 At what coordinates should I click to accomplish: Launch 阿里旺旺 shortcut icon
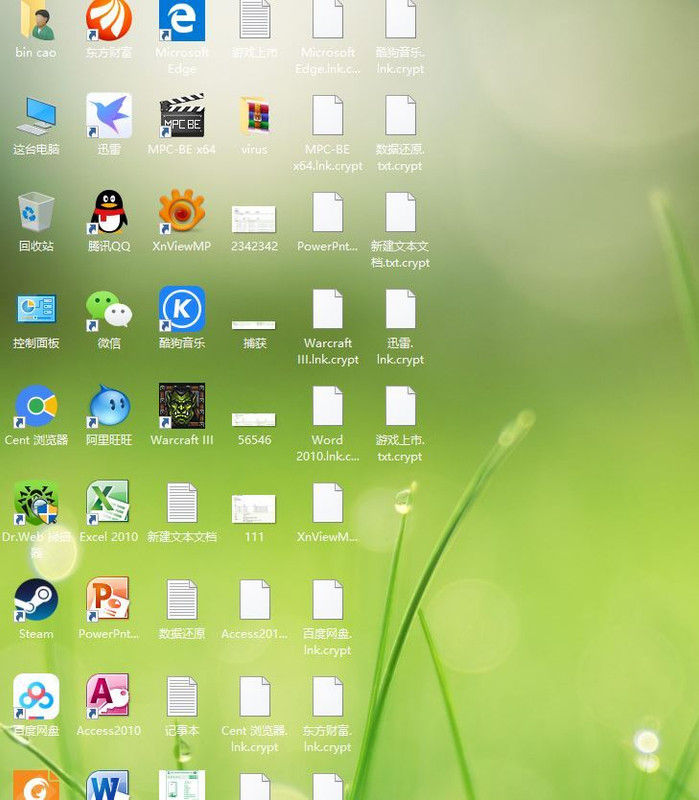point(109,406)
